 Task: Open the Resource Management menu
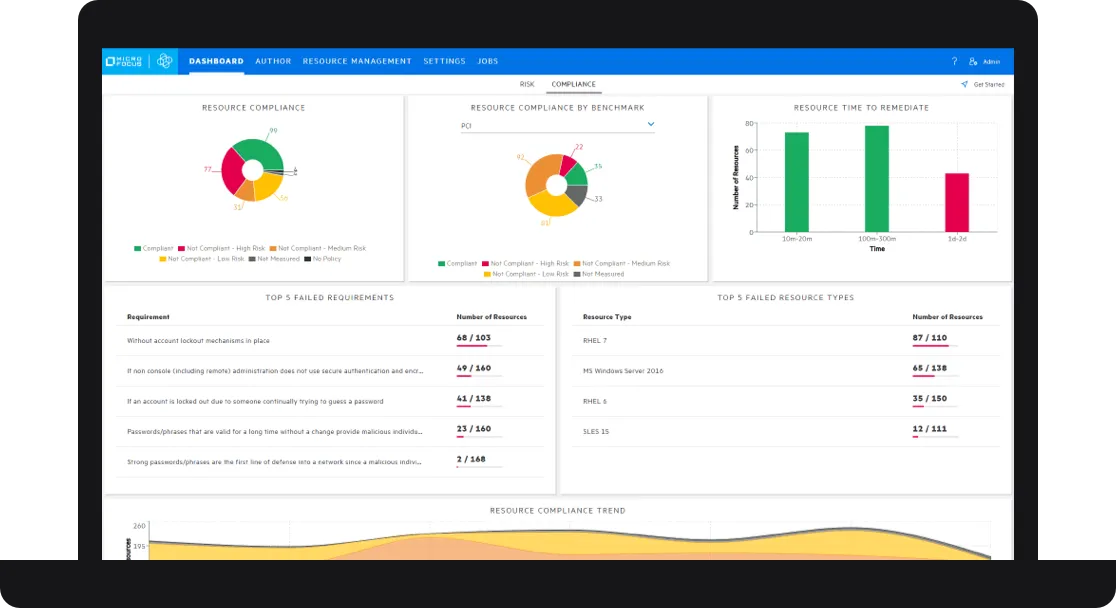pyautogui.click(x=356, y=61)
